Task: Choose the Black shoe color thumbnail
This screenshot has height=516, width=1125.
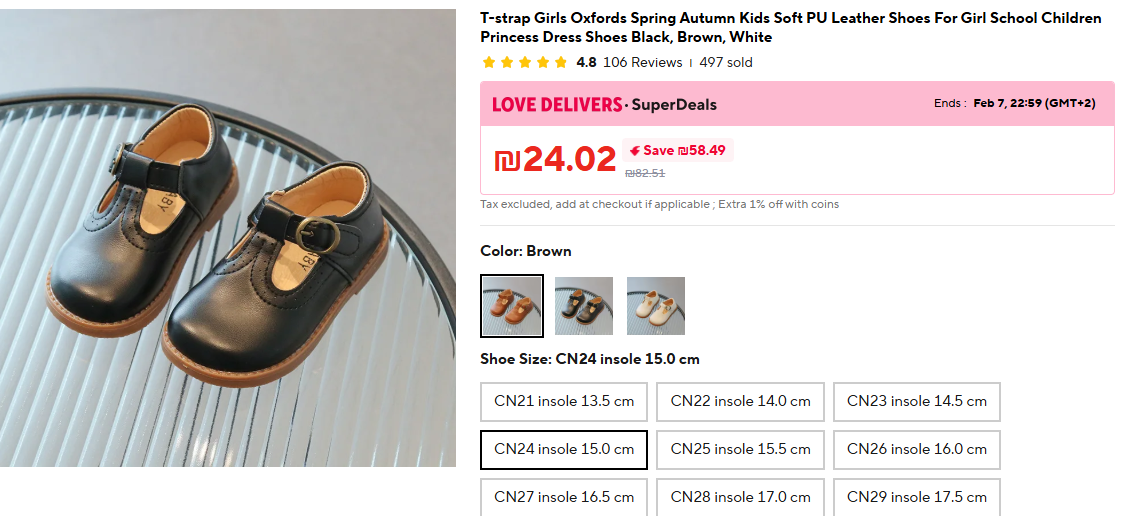Action: coord(584,306)
